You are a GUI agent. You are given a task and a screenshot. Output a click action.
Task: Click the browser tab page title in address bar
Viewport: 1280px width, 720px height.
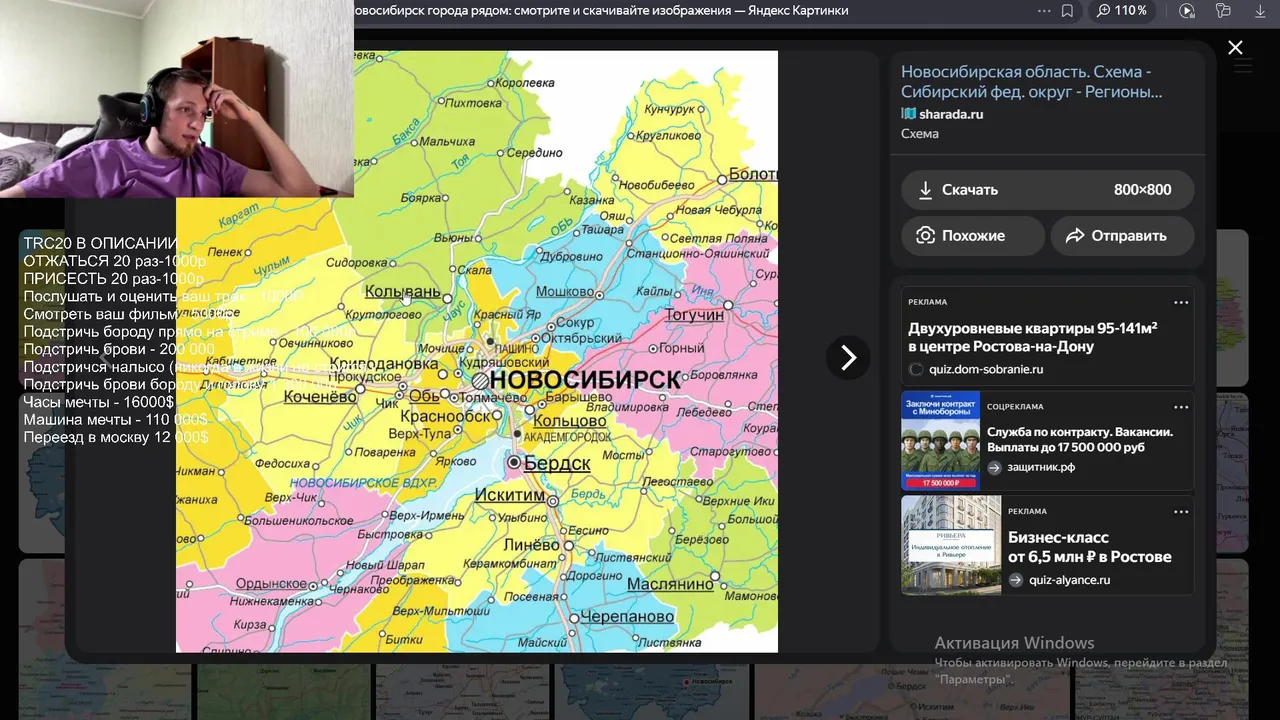click(x=601, y=11)
